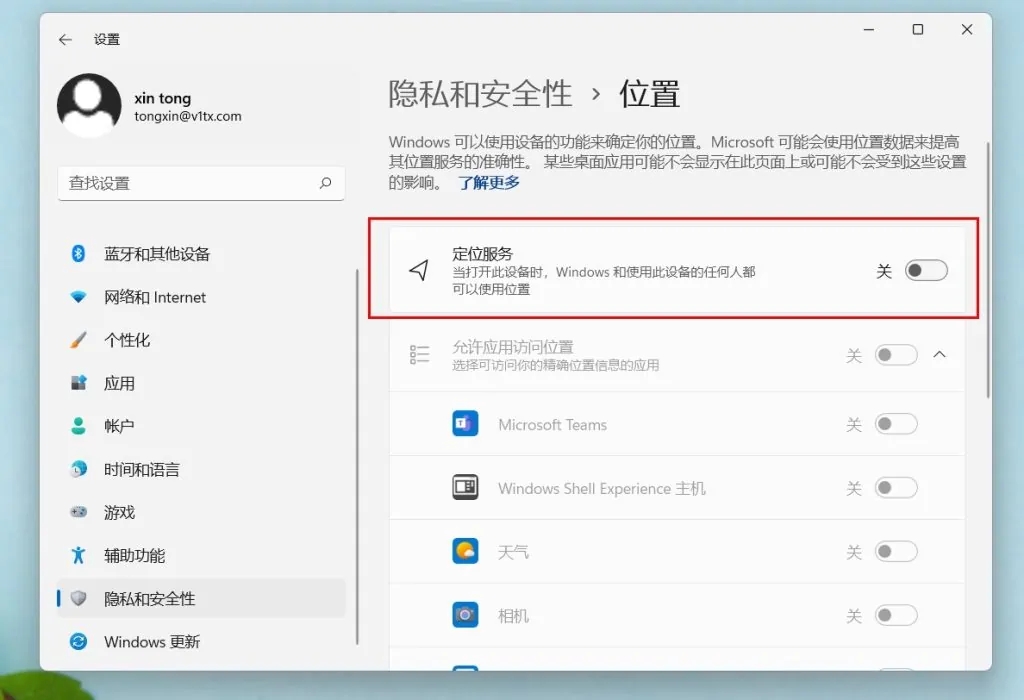Toggle the Weather (天气) location switch
The height and width of the screenshot is (700, 1024).
(895, 551)
